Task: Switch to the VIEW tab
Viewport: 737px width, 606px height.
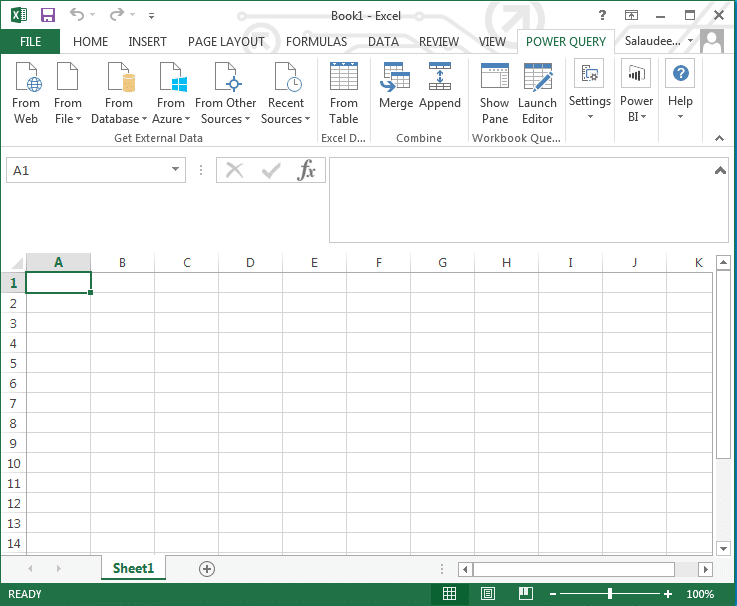Action: coord(492,42)
